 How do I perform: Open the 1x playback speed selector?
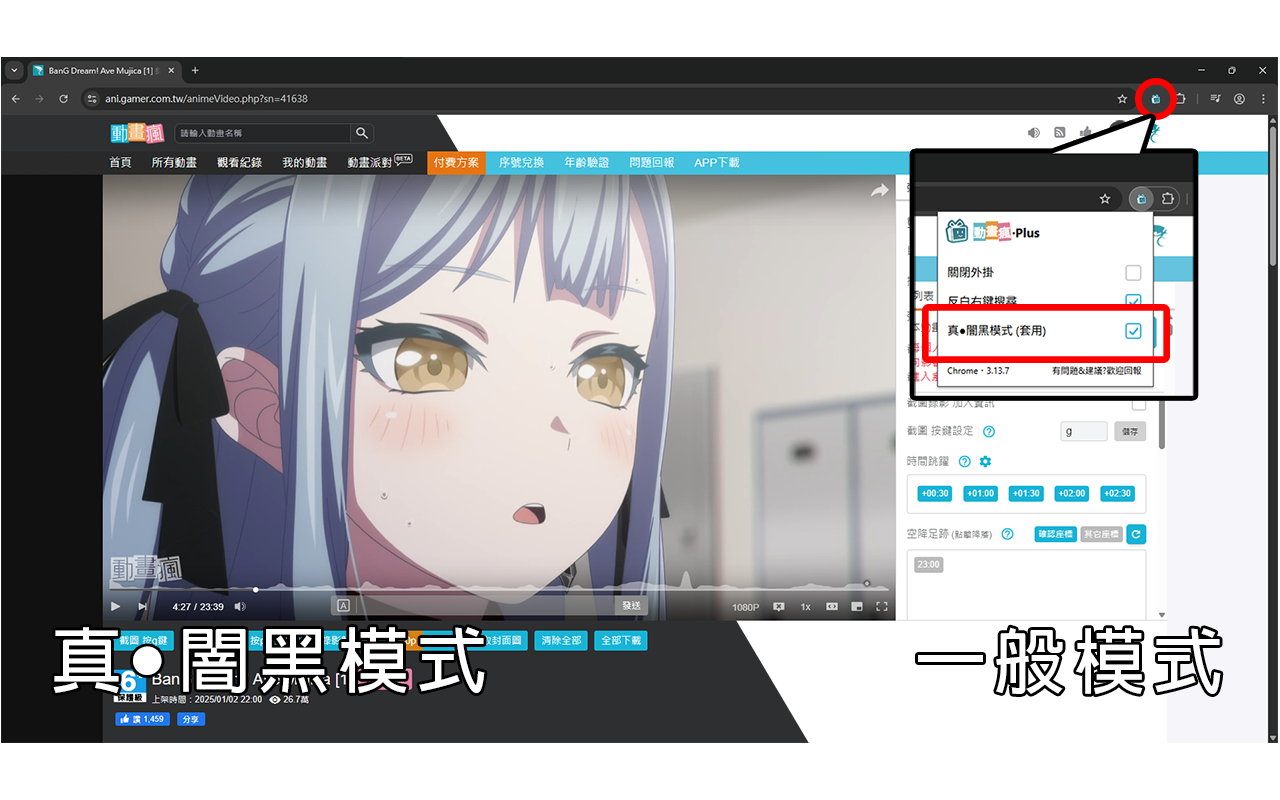(805, 605)
